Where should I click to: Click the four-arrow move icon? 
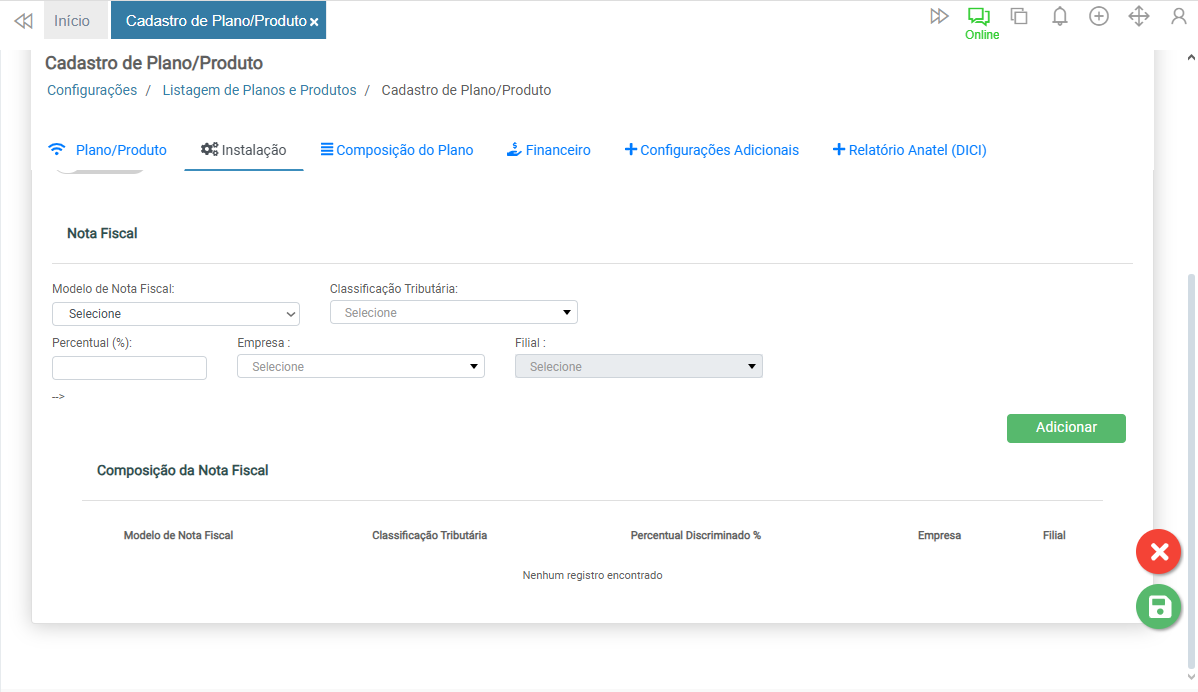[x=1138, y=16]
